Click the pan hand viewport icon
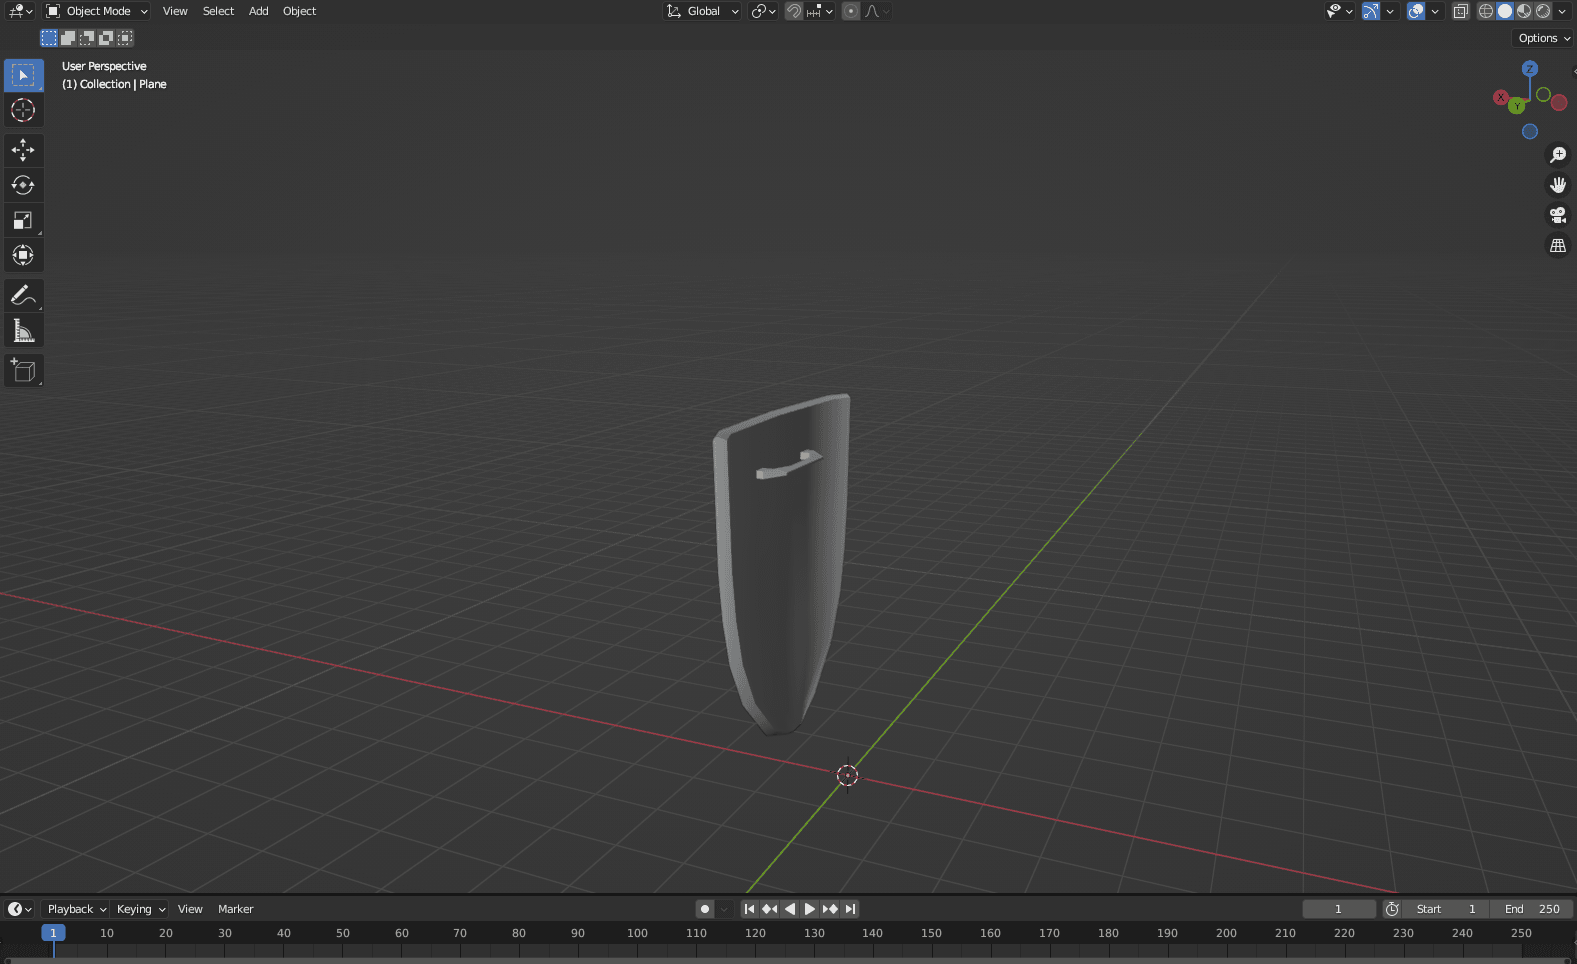The width and height of the screenshot is (1577, 964). pyautogui.click(x=1558, y=185)
